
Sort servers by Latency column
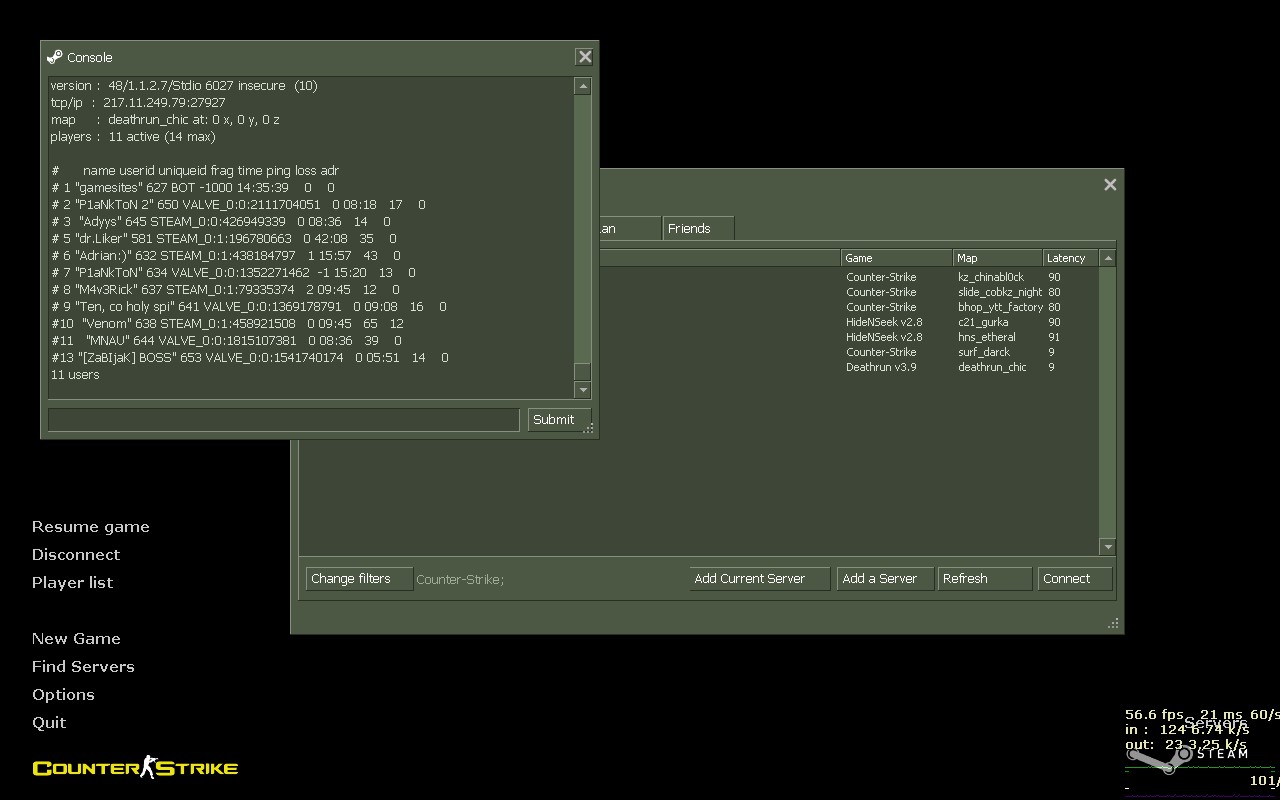click(x=1071, y=258)
